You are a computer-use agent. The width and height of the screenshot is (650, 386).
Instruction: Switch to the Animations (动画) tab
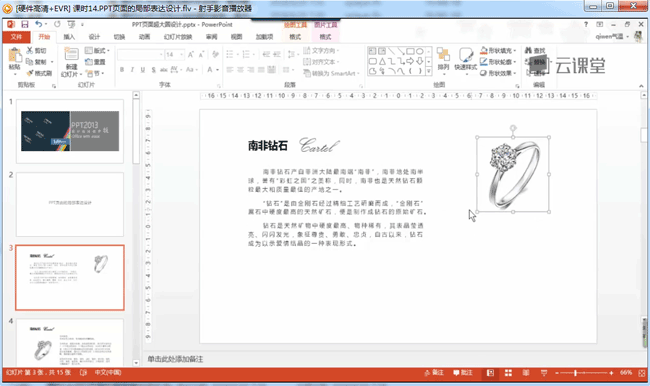coord(144,37)
